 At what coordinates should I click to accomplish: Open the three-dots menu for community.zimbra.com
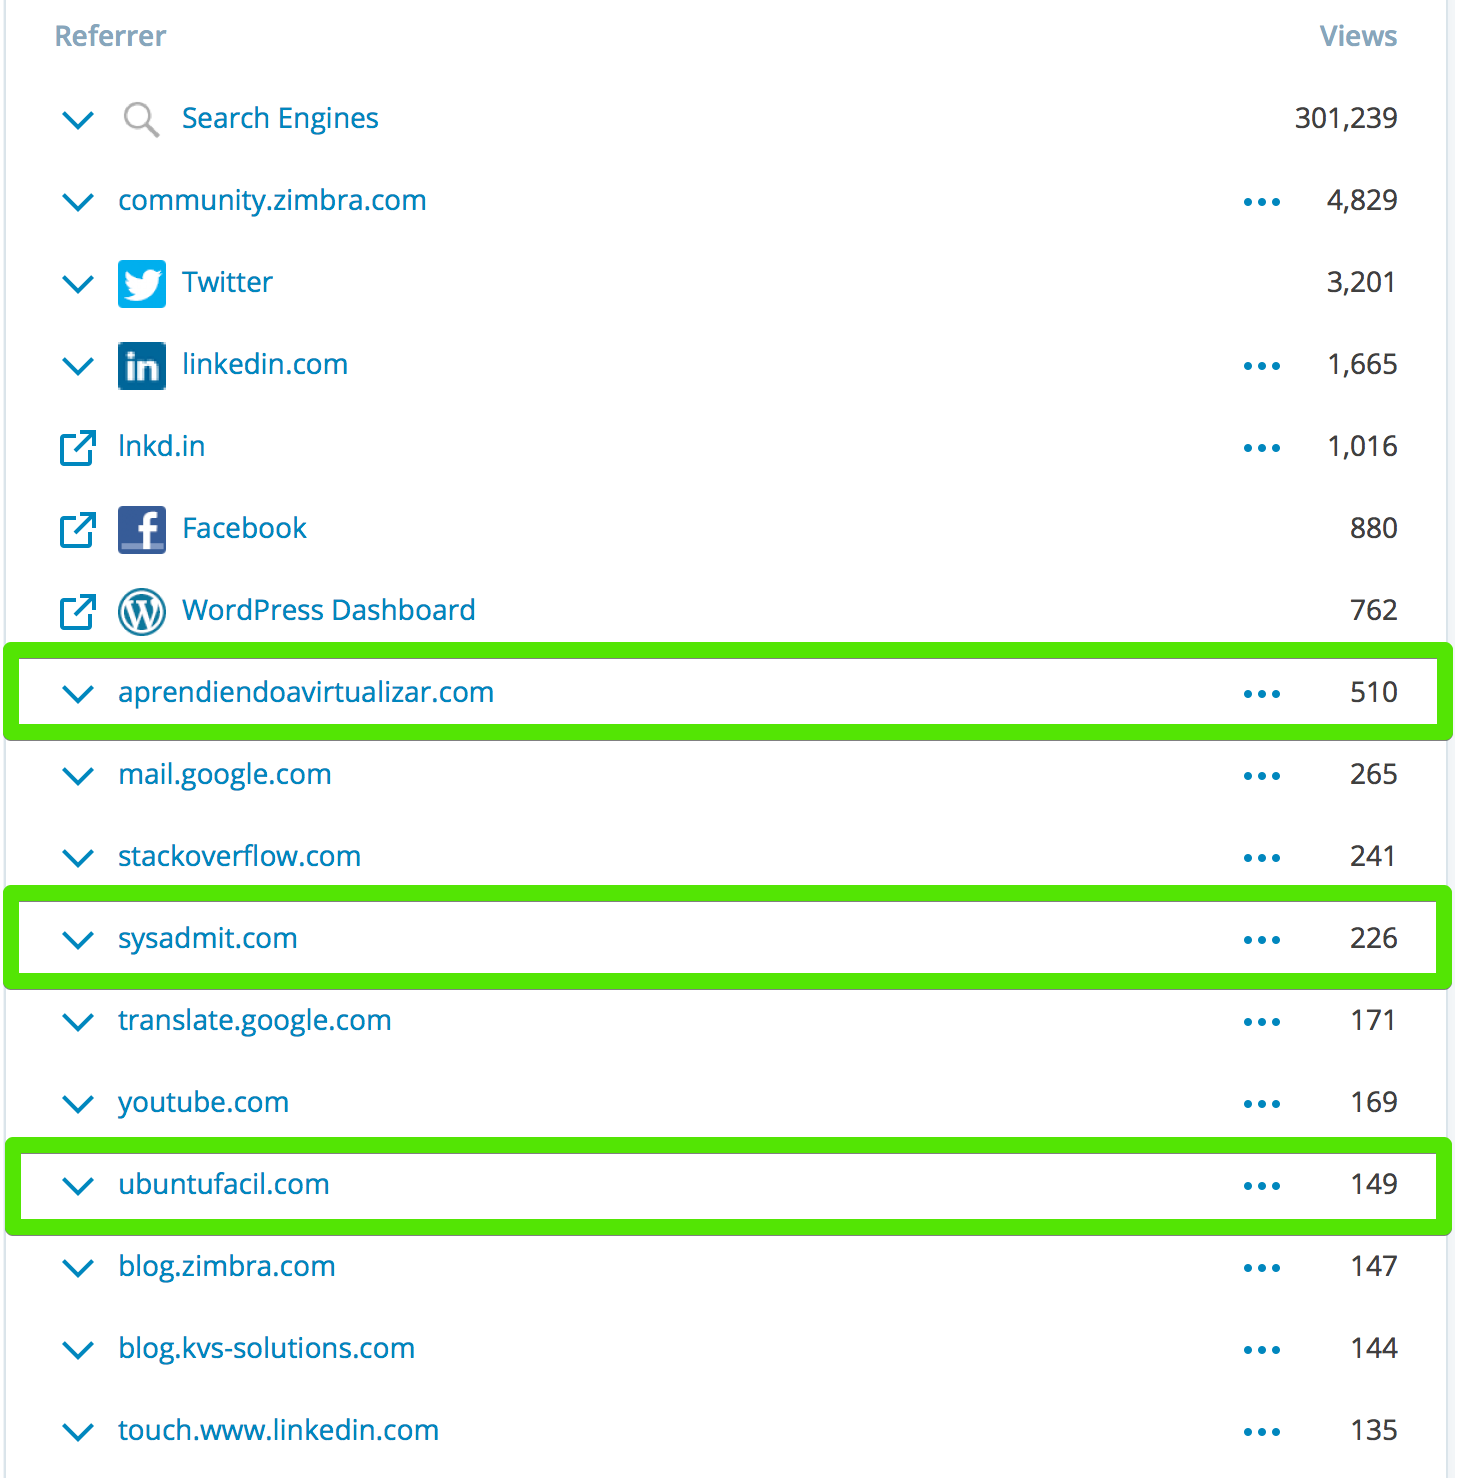click(1262, 202)
